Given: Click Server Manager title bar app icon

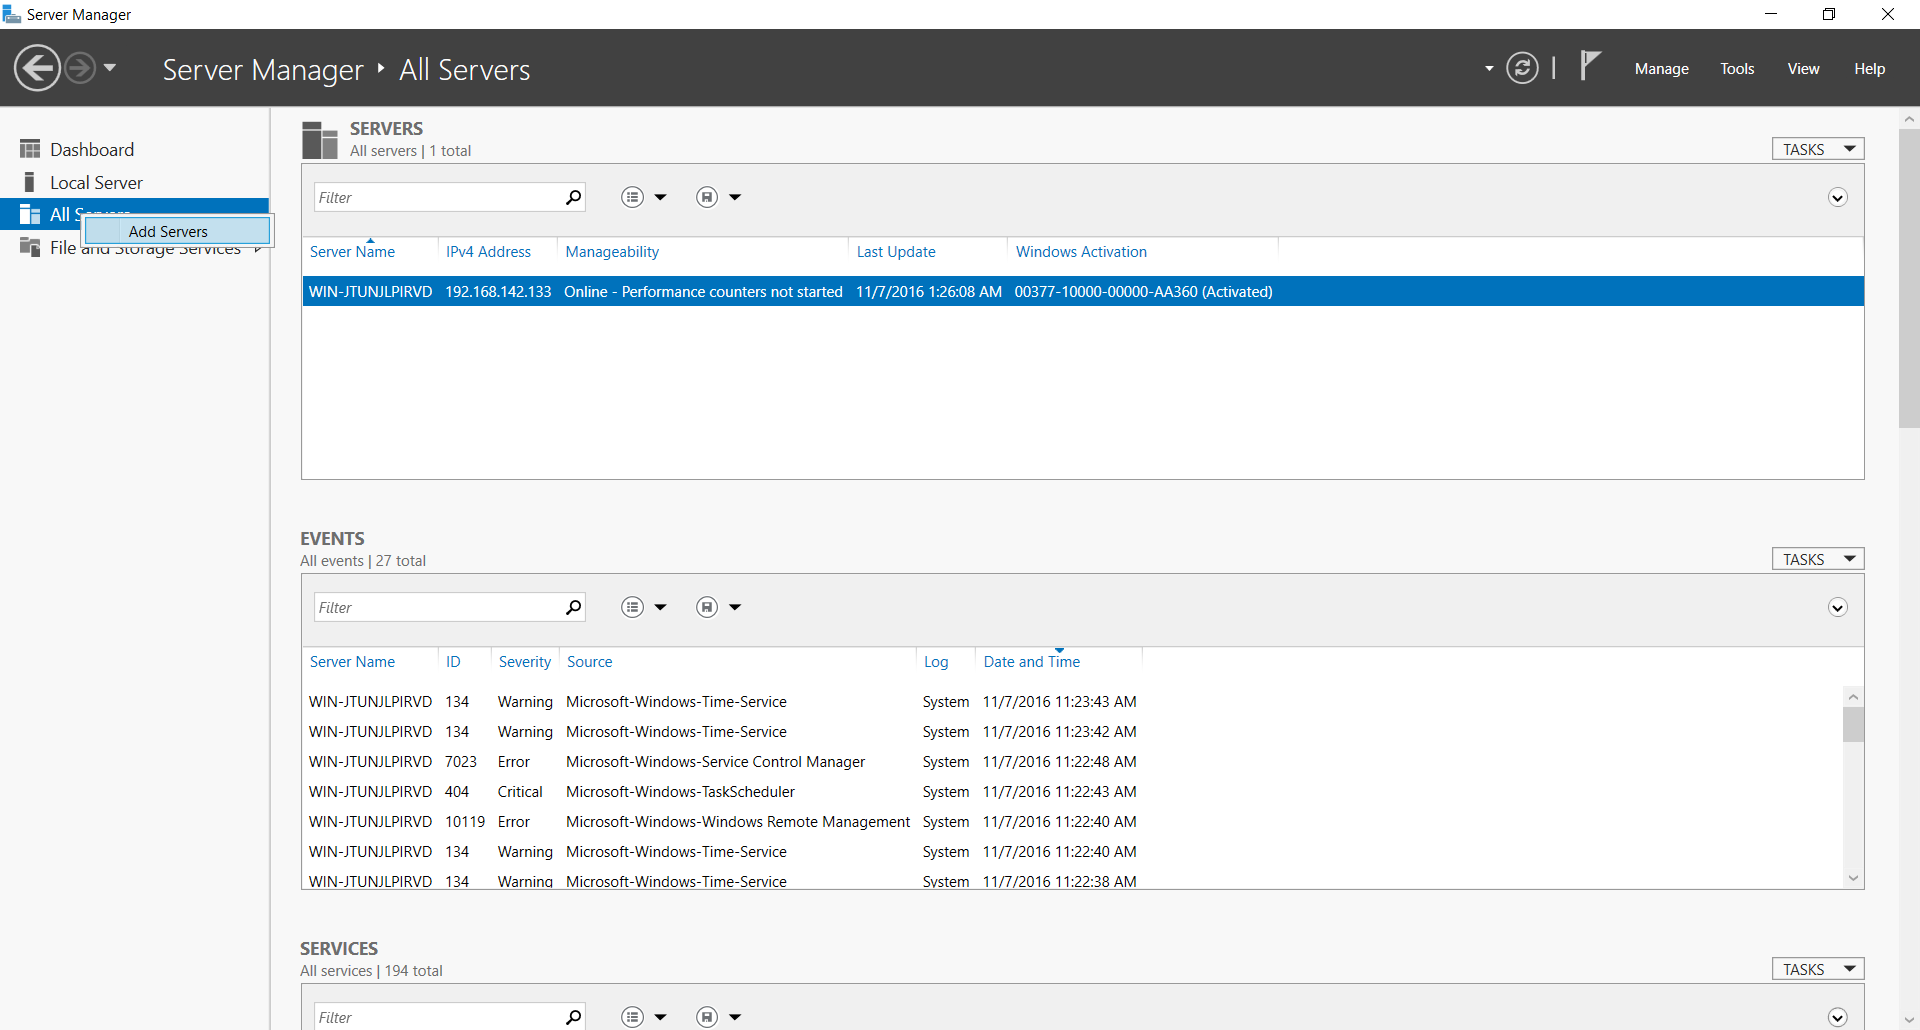Looking at the screenshot, I should tap(12, 14).
